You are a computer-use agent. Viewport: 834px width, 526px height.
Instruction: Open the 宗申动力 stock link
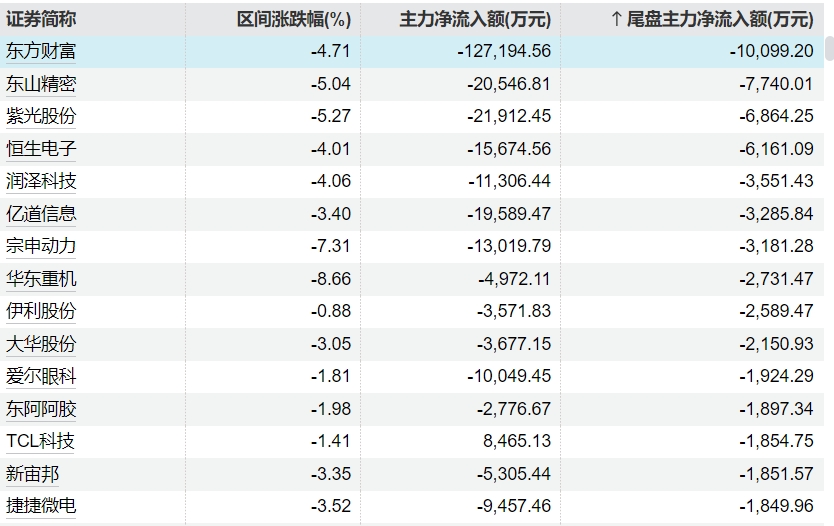point(41,246)
